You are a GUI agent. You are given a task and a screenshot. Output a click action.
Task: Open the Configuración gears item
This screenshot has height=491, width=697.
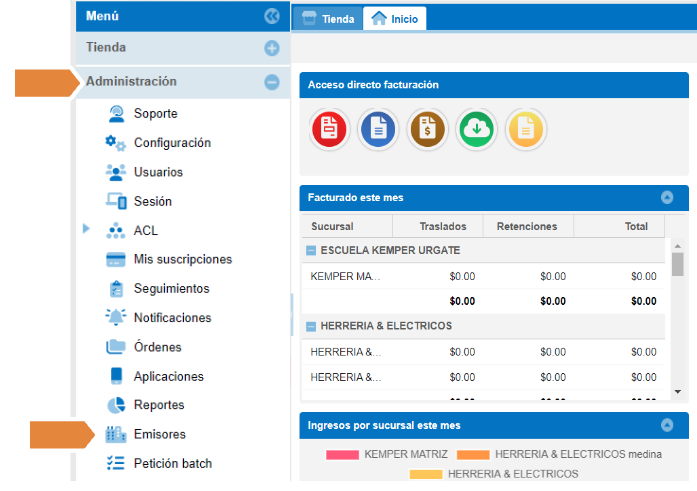pyautogui.click(x=172, y=143)
